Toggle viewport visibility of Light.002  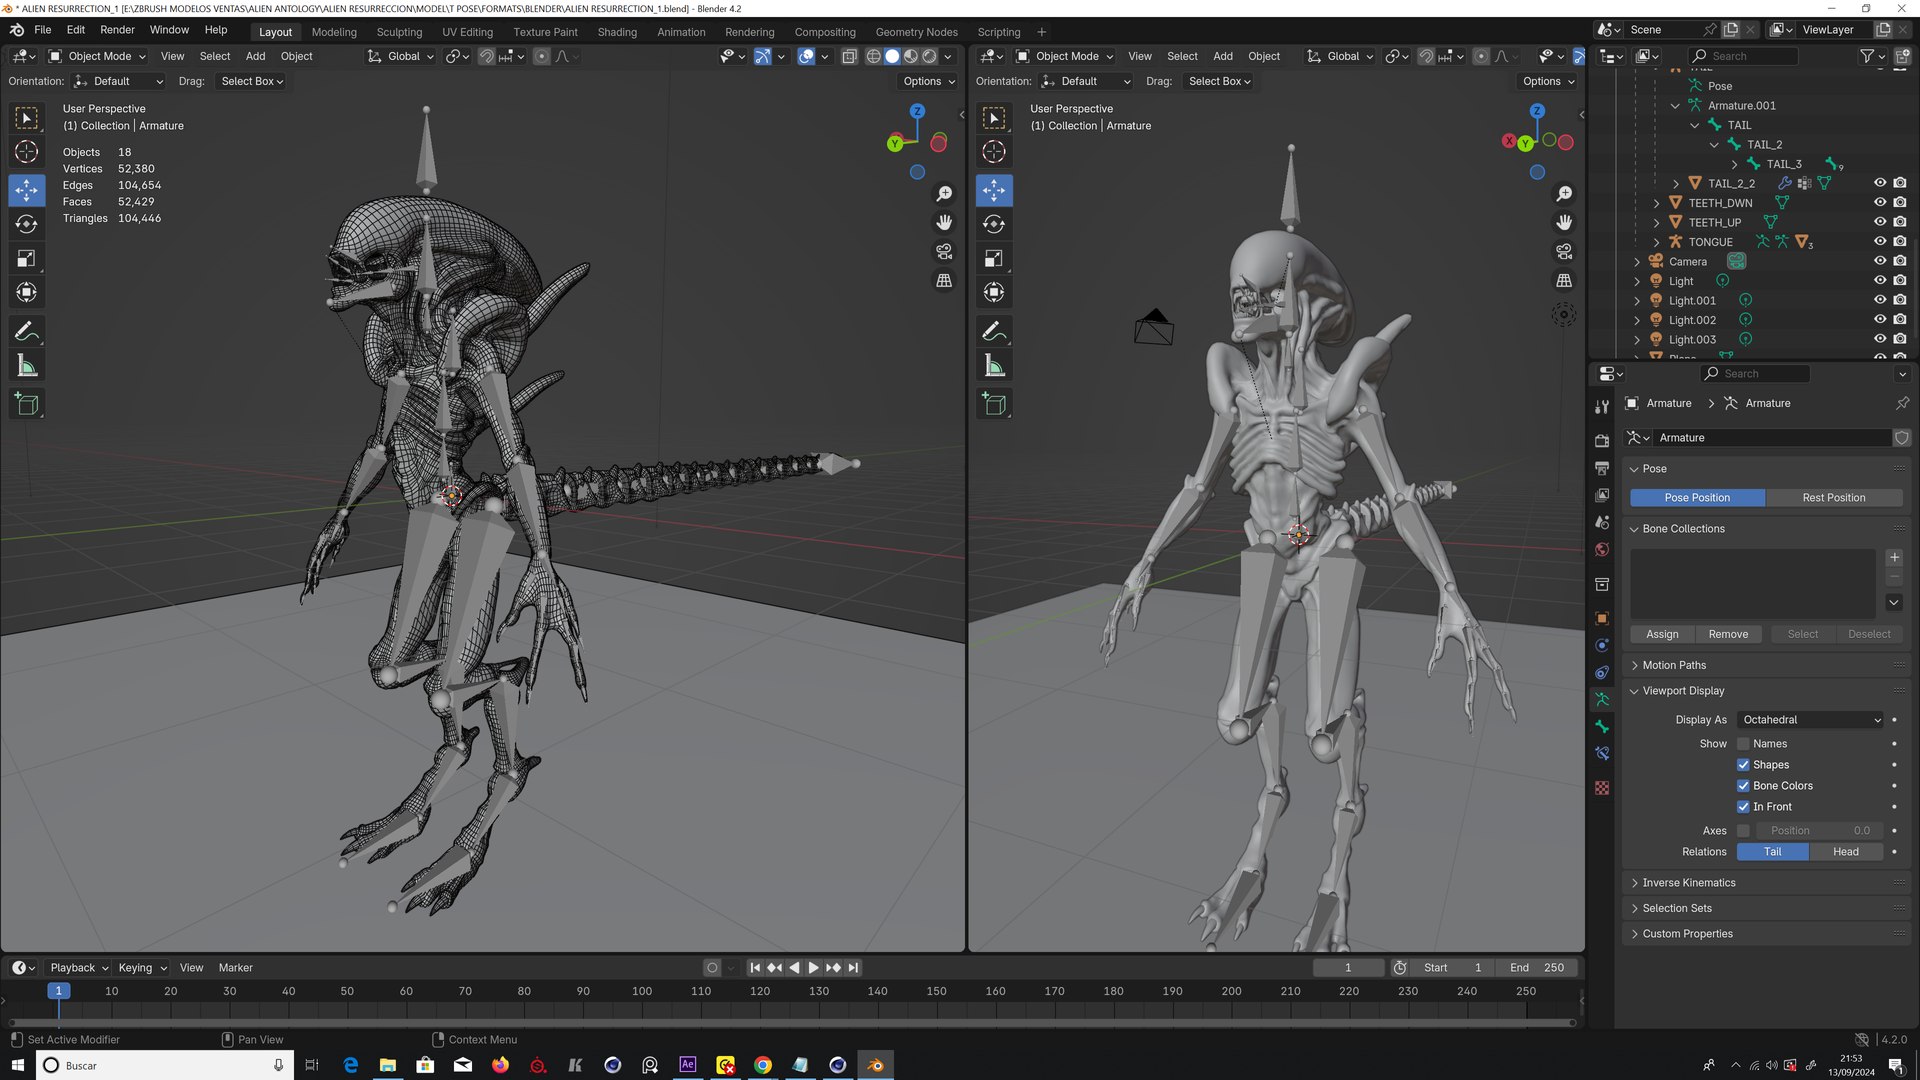pyautogui.click(x=1880, y=320)
